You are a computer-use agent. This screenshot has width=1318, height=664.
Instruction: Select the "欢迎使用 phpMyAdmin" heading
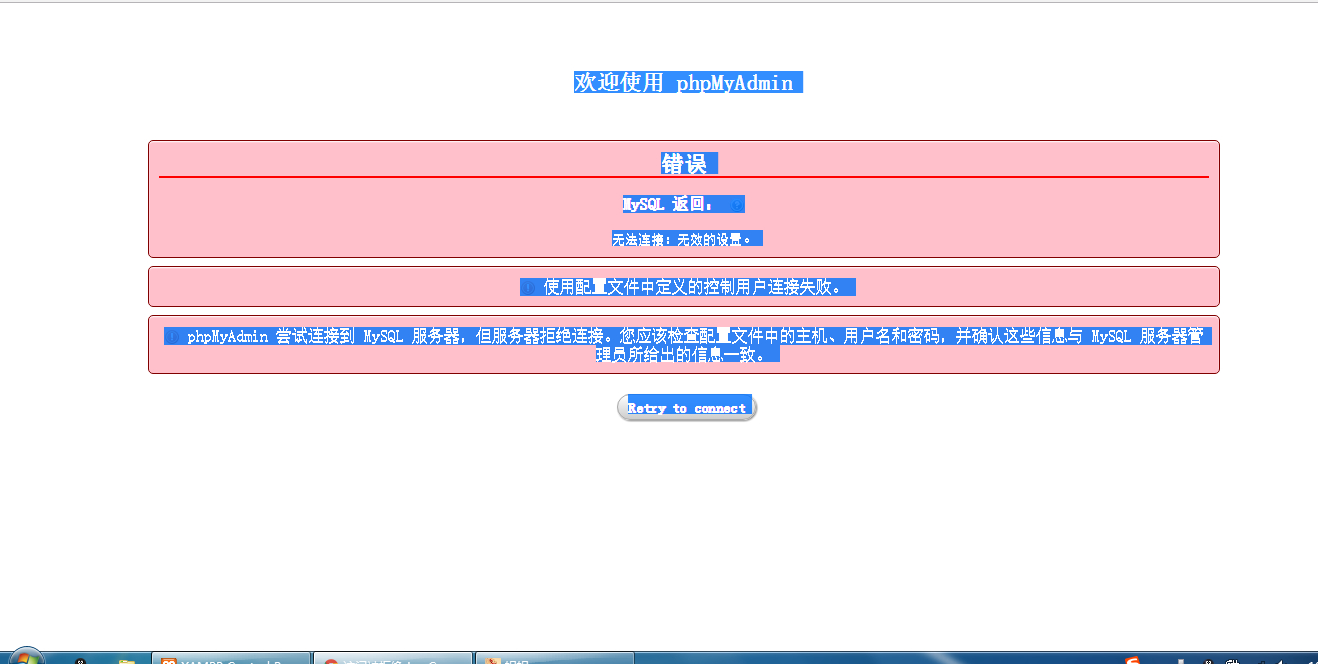(x=684, y=83)
